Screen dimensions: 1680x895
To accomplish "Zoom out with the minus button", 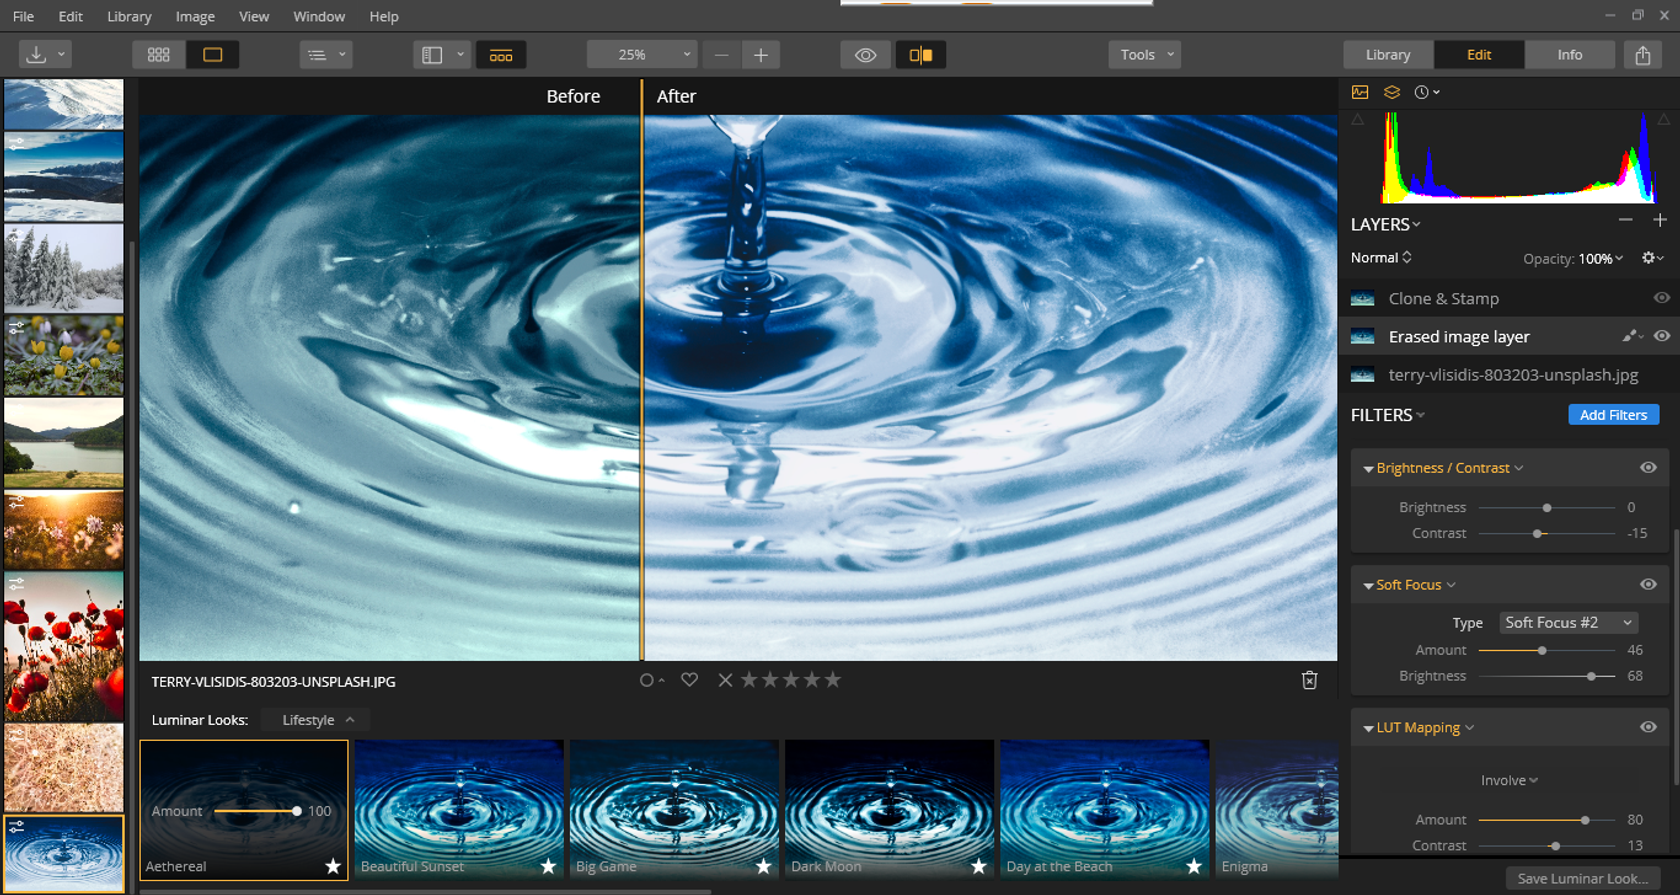I will click(721, 55).
